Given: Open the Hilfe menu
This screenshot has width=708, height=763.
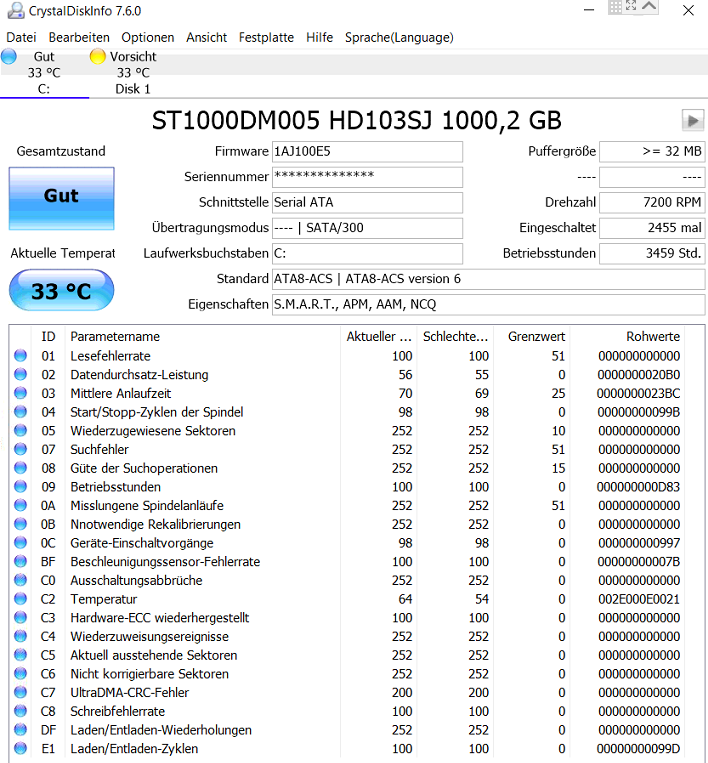Looking at the screenshot, I should coord(319,37).
